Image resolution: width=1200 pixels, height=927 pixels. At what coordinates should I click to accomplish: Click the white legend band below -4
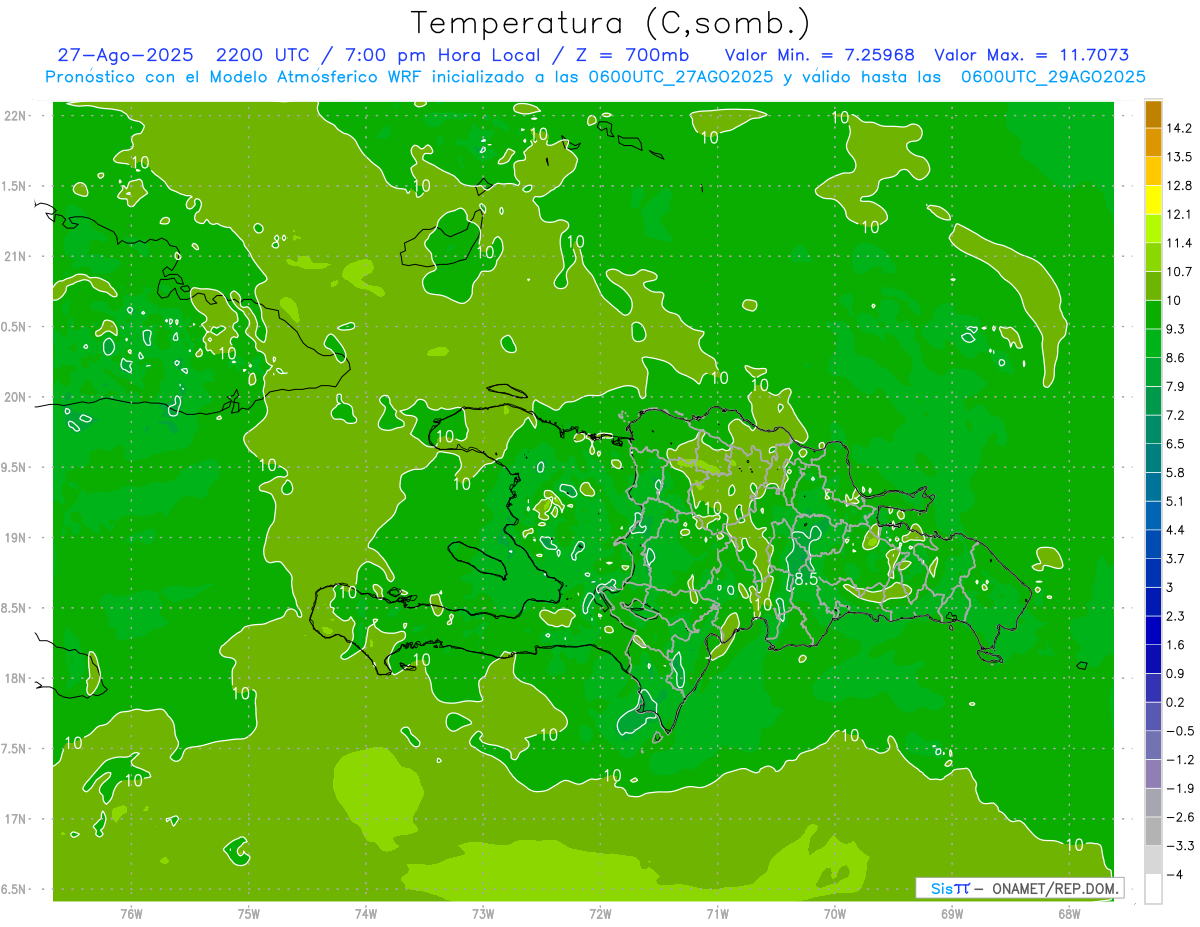1153,889
